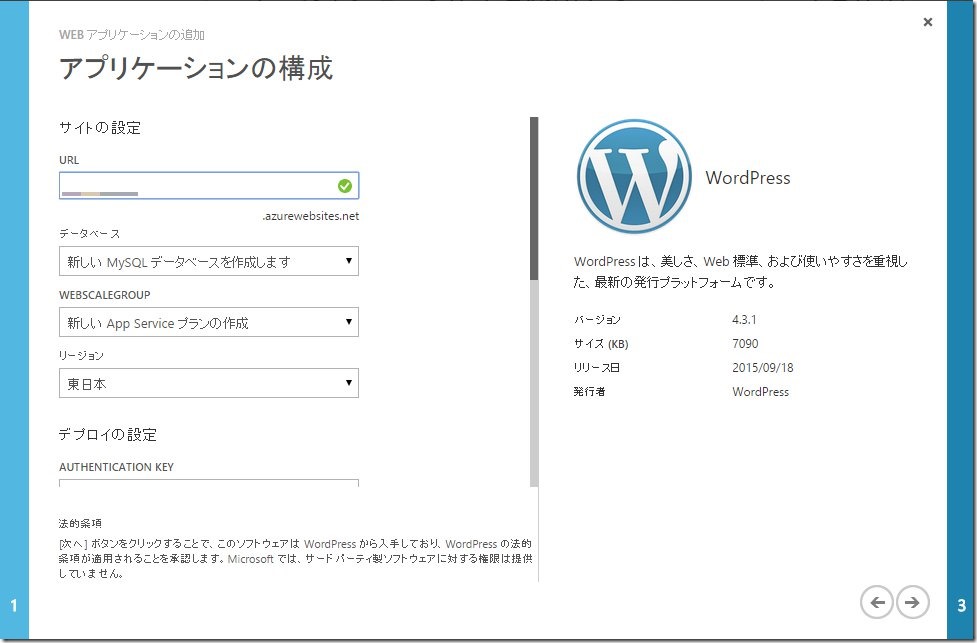Click the back navigation arrow icon
Image resolution: width=977 pixels, height=643 pixels.
[x=877, y=603]
